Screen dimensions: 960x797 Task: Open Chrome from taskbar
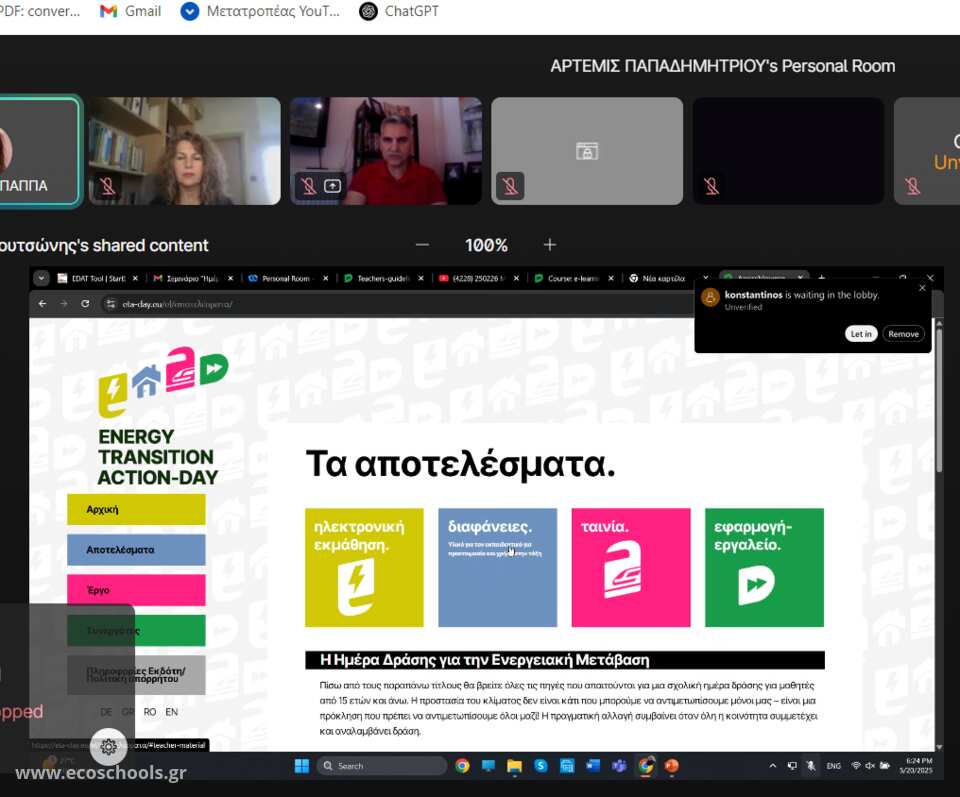tap(462, 766)
